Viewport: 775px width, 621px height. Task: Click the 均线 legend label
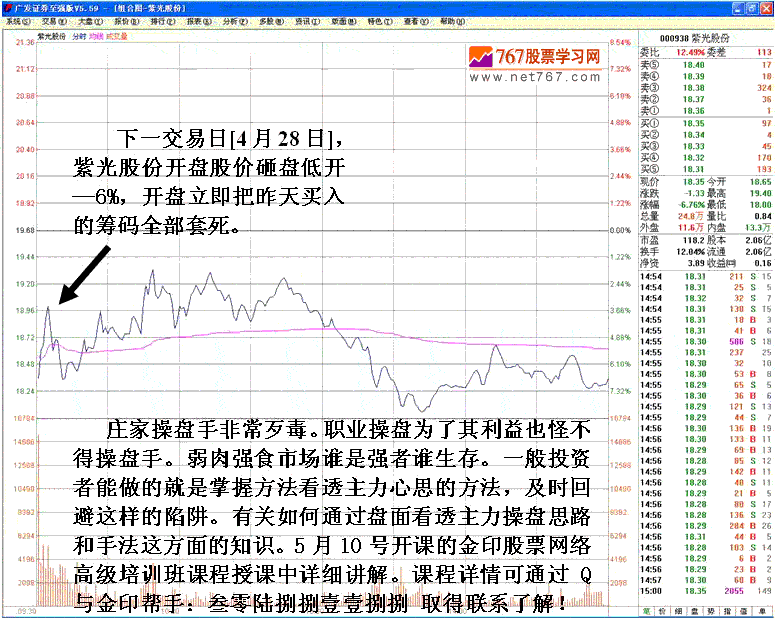click(x=96, y=35)
